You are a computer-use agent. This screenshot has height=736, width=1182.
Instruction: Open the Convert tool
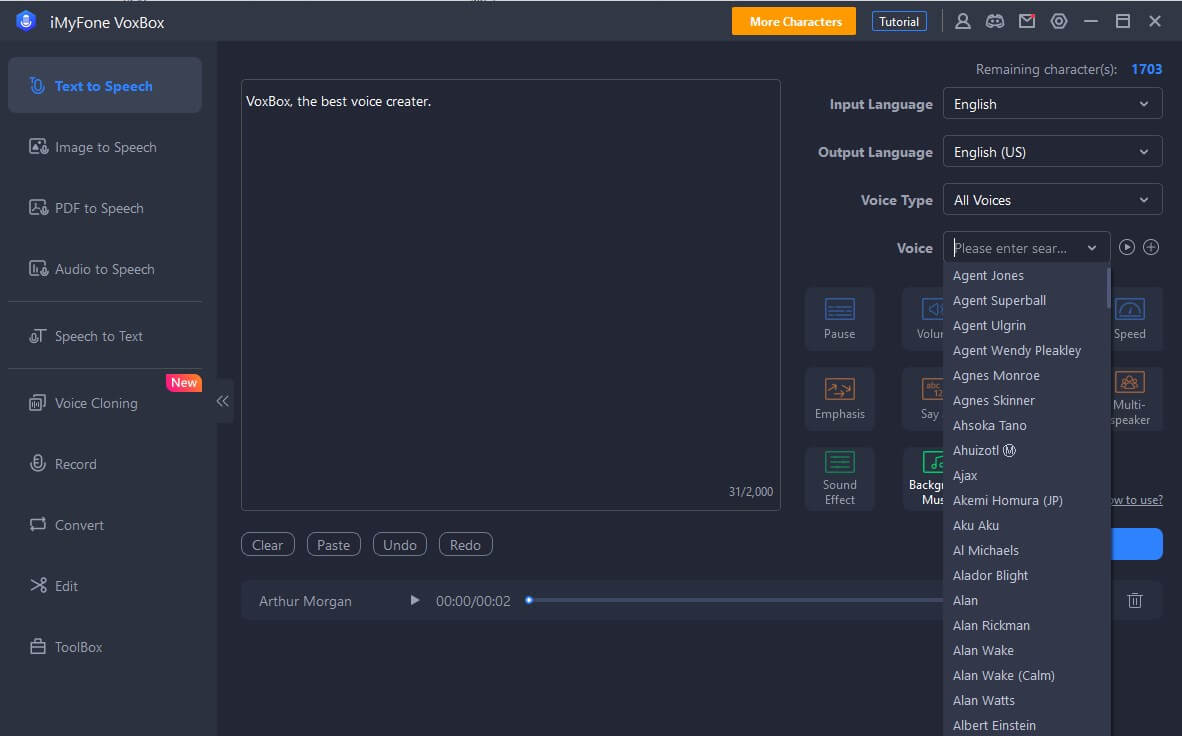tap(105, 525)
